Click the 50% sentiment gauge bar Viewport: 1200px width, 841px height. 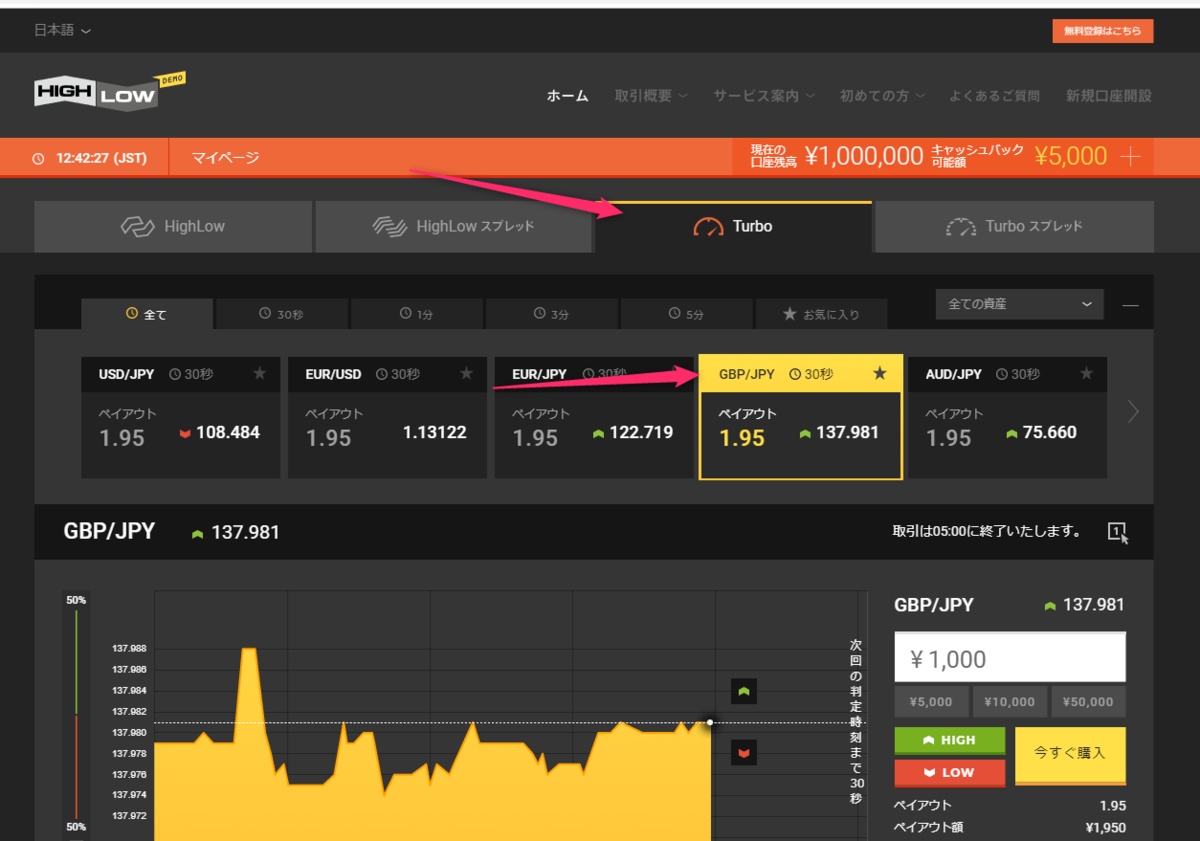point(76,714)
